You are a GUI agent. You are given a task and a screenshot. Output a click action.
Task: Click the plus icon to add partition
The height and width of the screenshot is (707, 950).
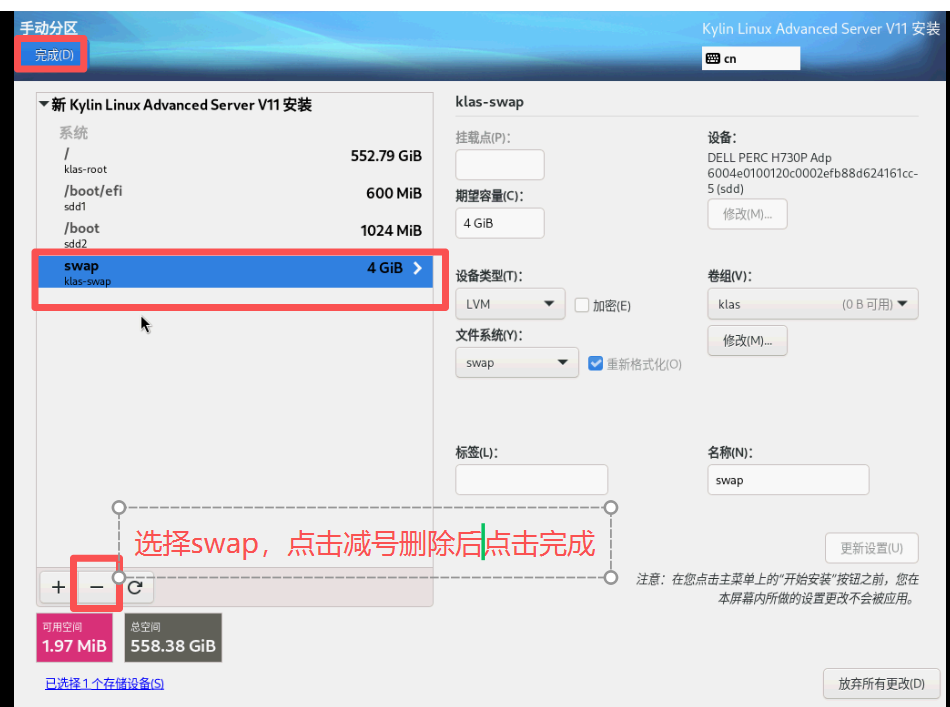(58, 587)
